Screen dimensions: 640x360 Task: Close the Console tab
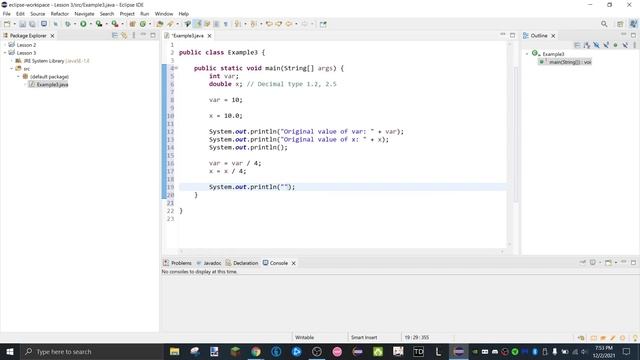pos(293,263)
